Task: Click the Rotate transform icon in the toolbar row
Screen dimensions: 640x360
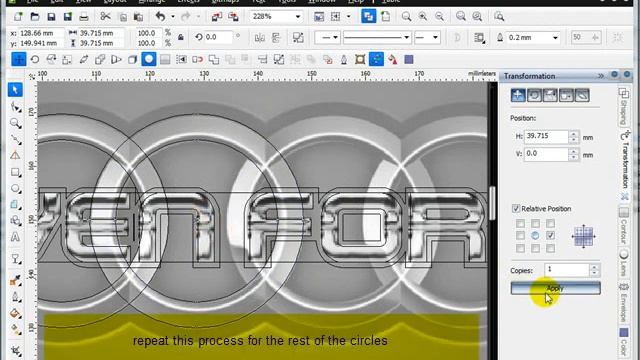Action: [x=35, y=60]
